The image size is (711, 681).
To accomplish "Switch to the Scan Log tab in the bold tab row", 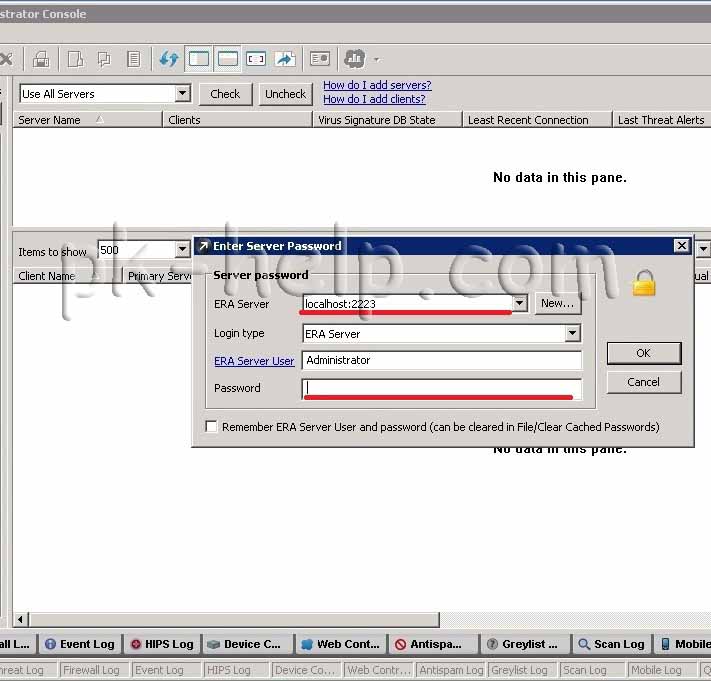I will (612, 644).
